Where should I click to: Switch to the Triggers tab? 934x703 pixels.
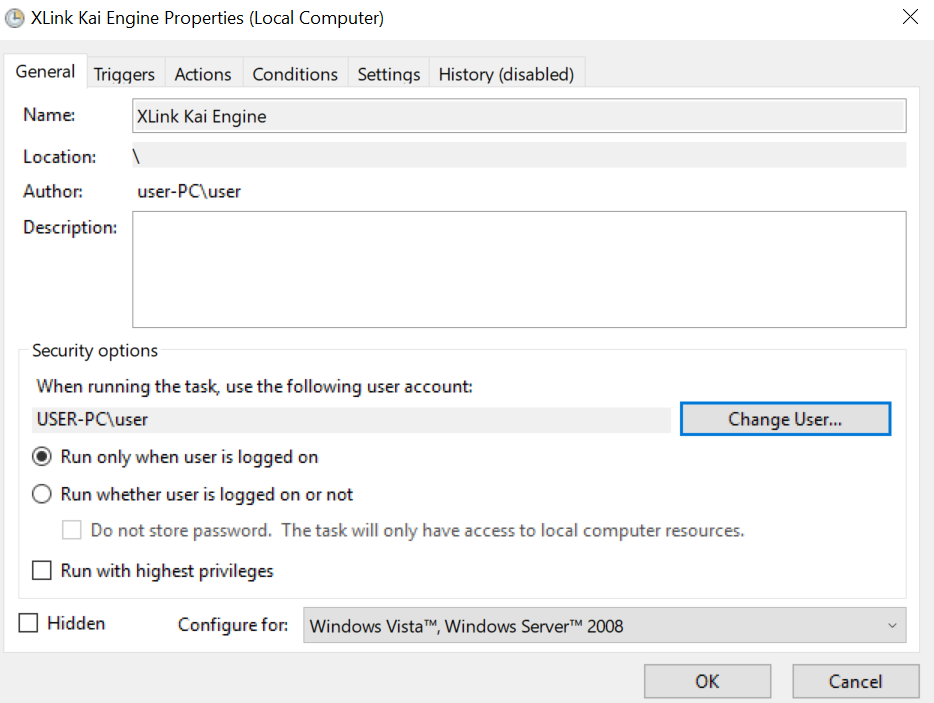[x=124, y=74]
